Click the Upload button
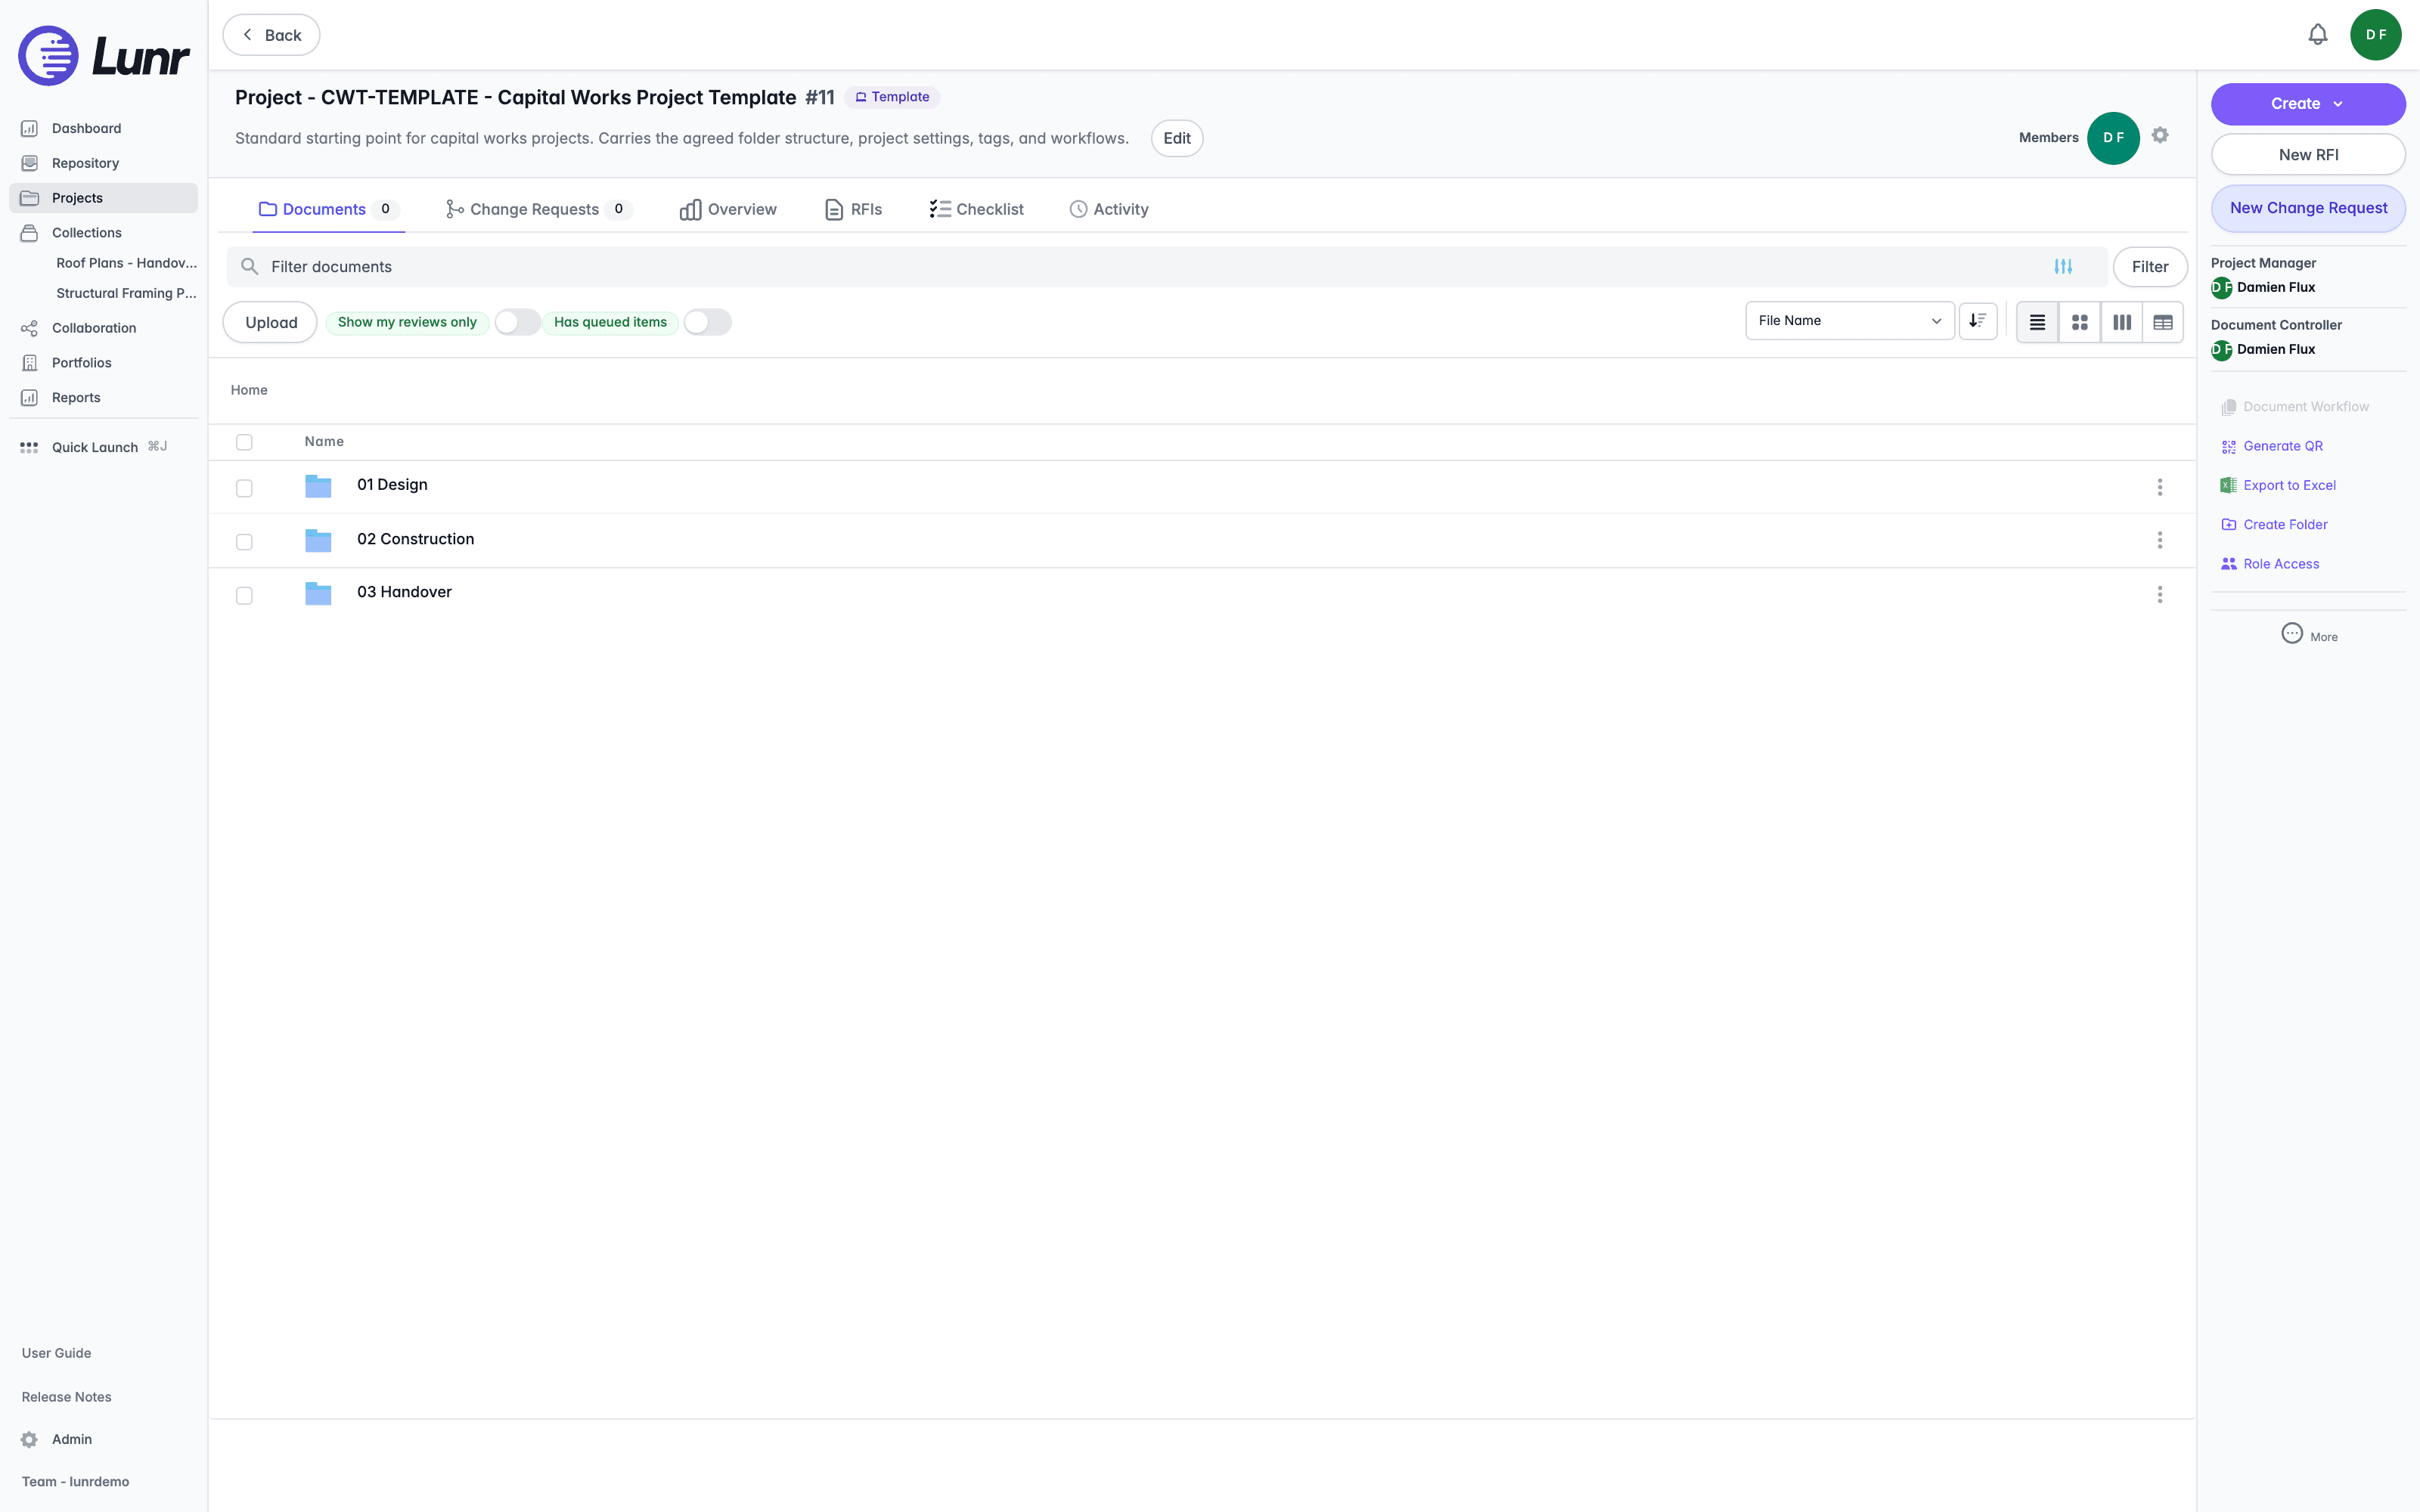Viewport: 2420px width, 1512px height. 270,322
